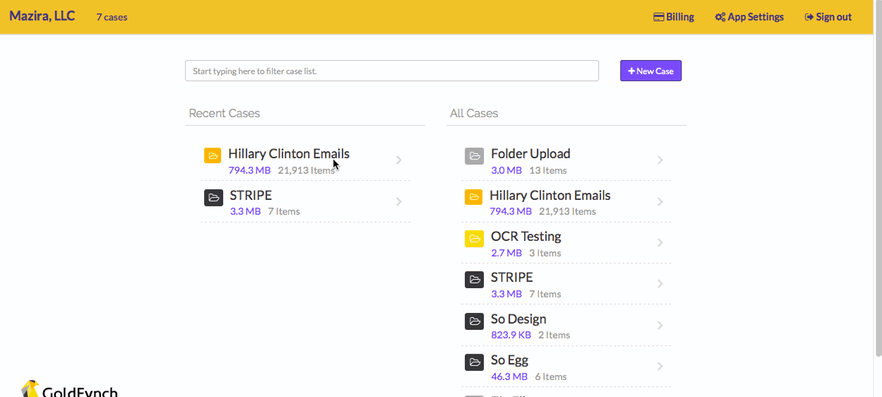Viewport: 882px width, 397px height.
Task: Open App Settings in the top bar
Action: [x=749, y=17]
